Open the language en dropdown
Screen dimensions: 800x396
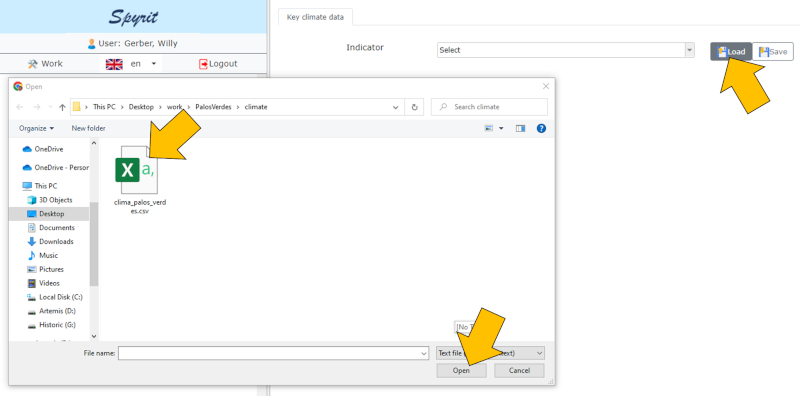click(x=131, y=64)
